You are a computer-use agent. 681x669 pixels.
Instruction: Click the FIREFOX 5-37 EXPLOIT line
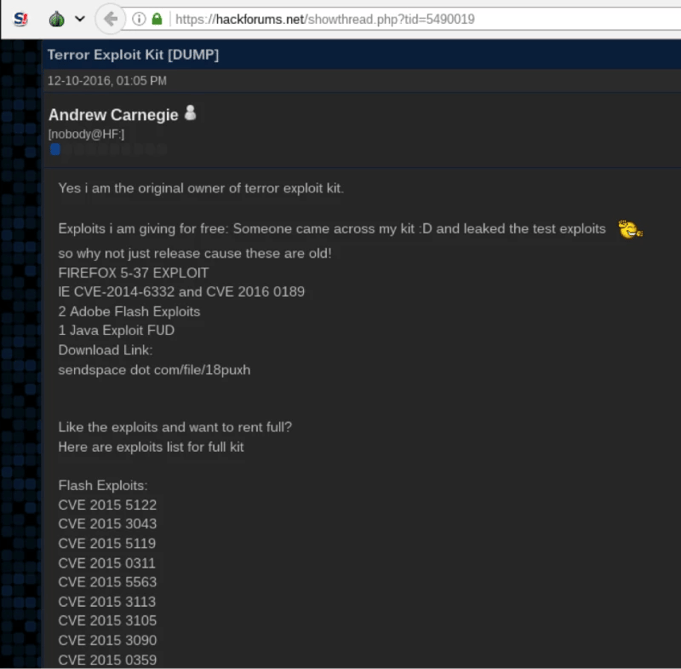133,272
